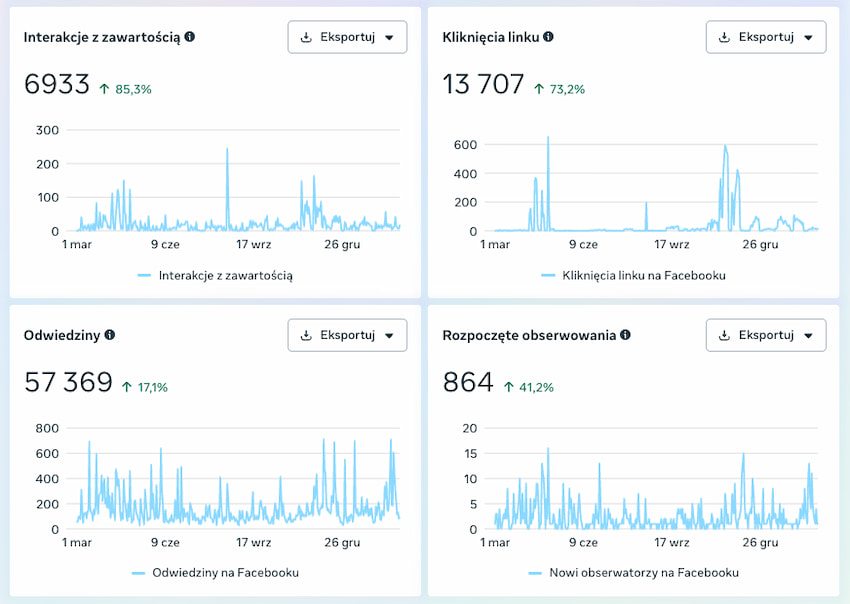The image size is (850, 604).
Task: Click download icon in Odwiedziny export button
Action: coord(306,335)
